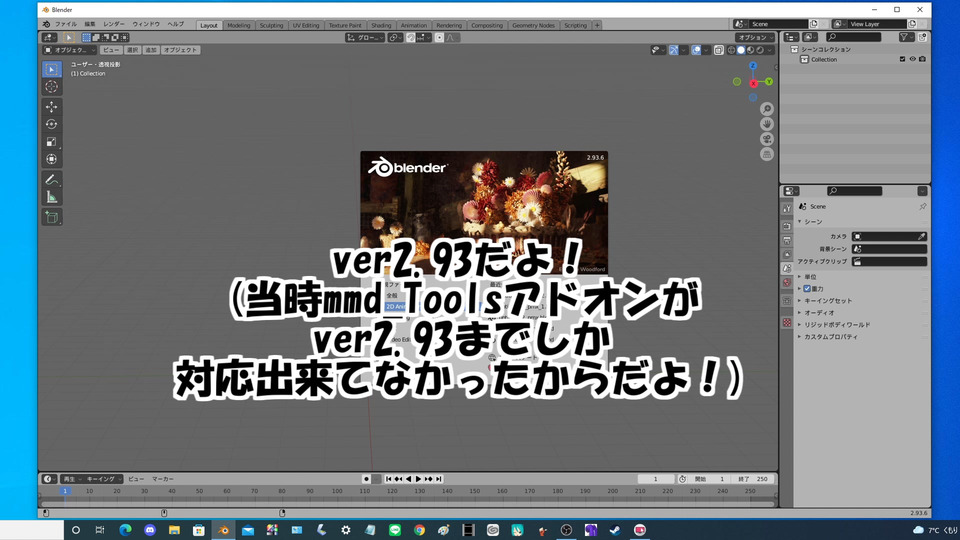This screenshot has height=540, width=960.
Task: Pin the Scene properties with pin icon
Action: pyautogui.click(x=922, y=207)
